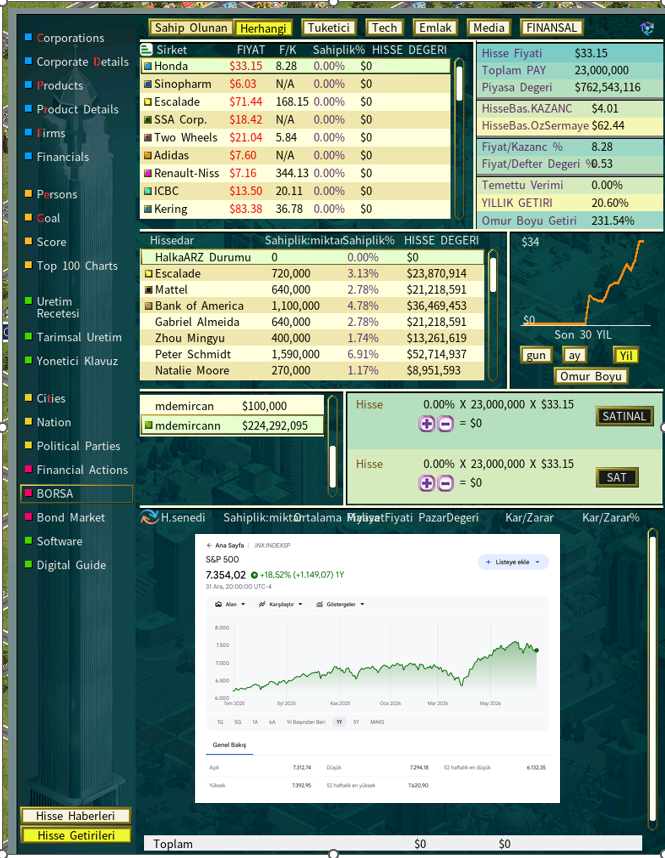Filter stocks by Tuketici sector
Viewport: 665px width, 858px height.
point(328,27)
